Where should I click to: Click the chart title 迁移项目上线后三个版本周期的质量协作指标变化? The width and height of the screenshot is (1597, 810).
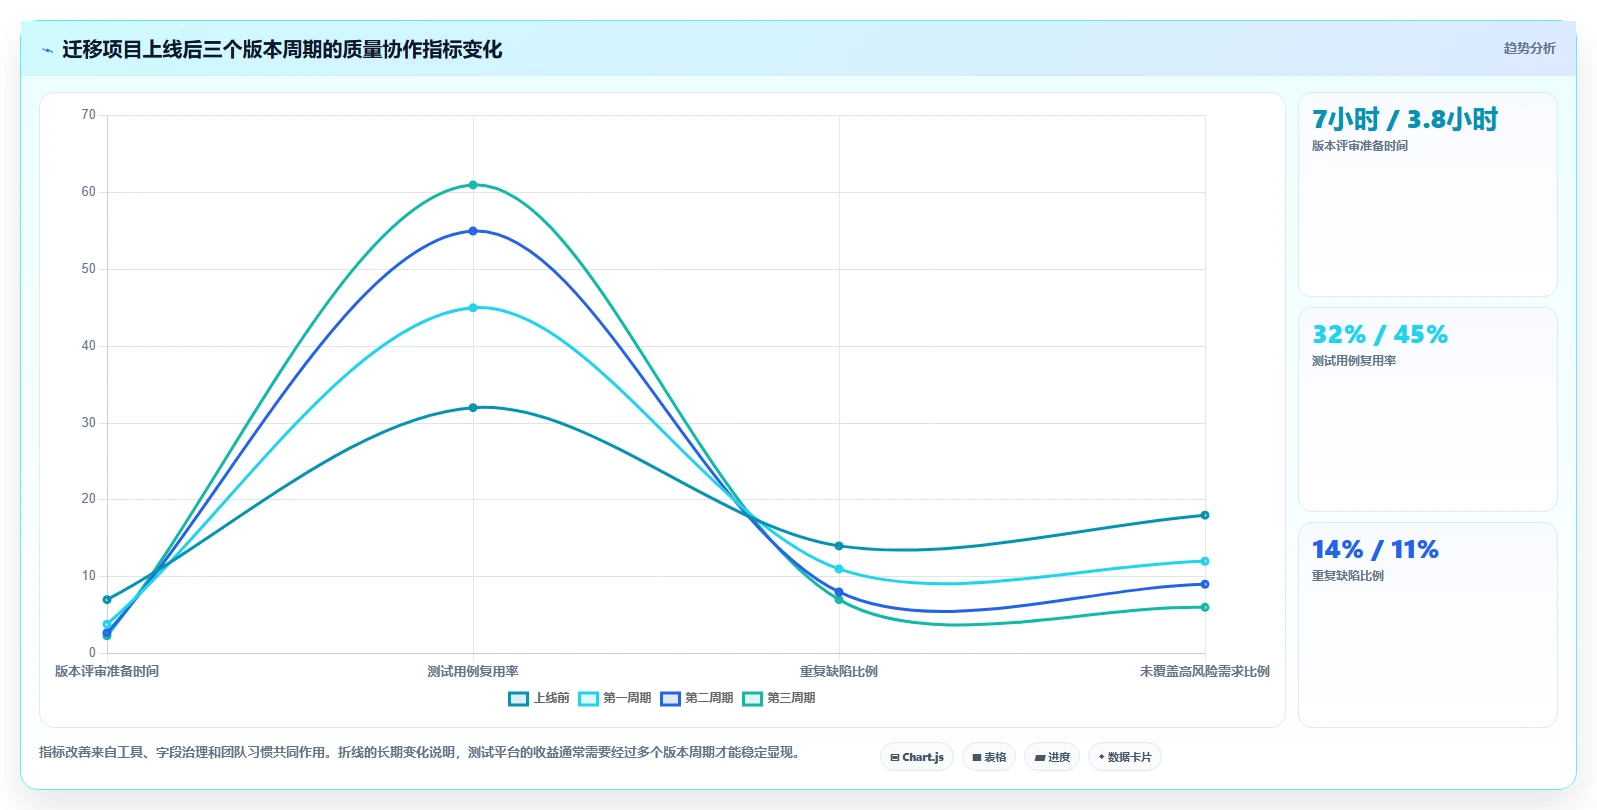[282, 50]
